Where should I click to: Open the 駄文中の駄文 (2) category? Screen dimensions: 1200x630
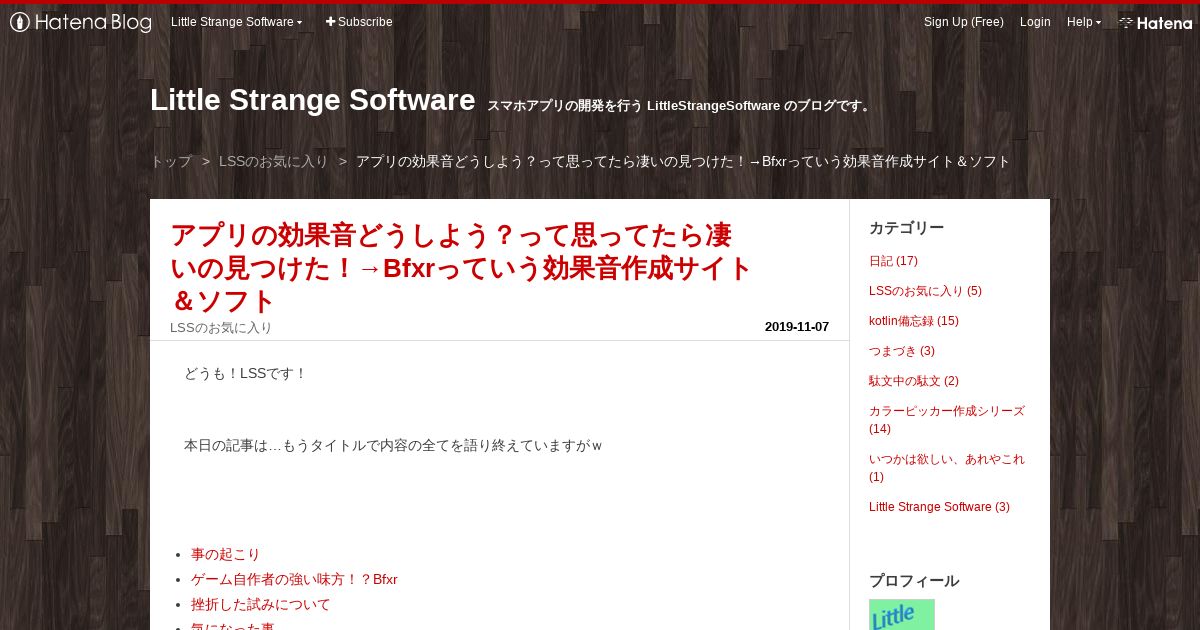click(914, 381)
